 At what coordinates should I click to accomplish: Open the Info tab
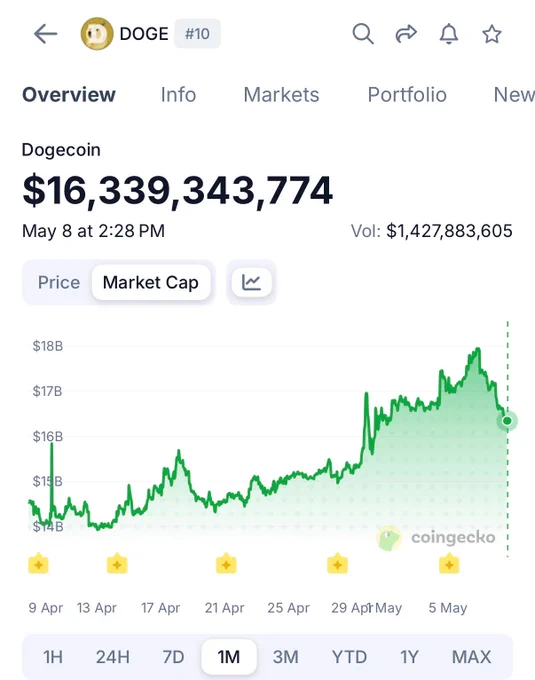178,95
